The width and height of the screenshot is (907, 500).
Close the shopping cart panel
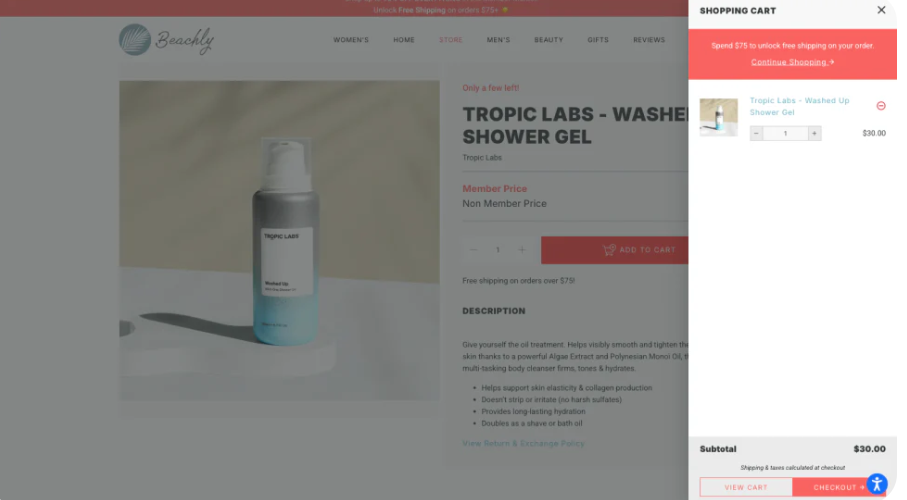click(x=881, y=10)
